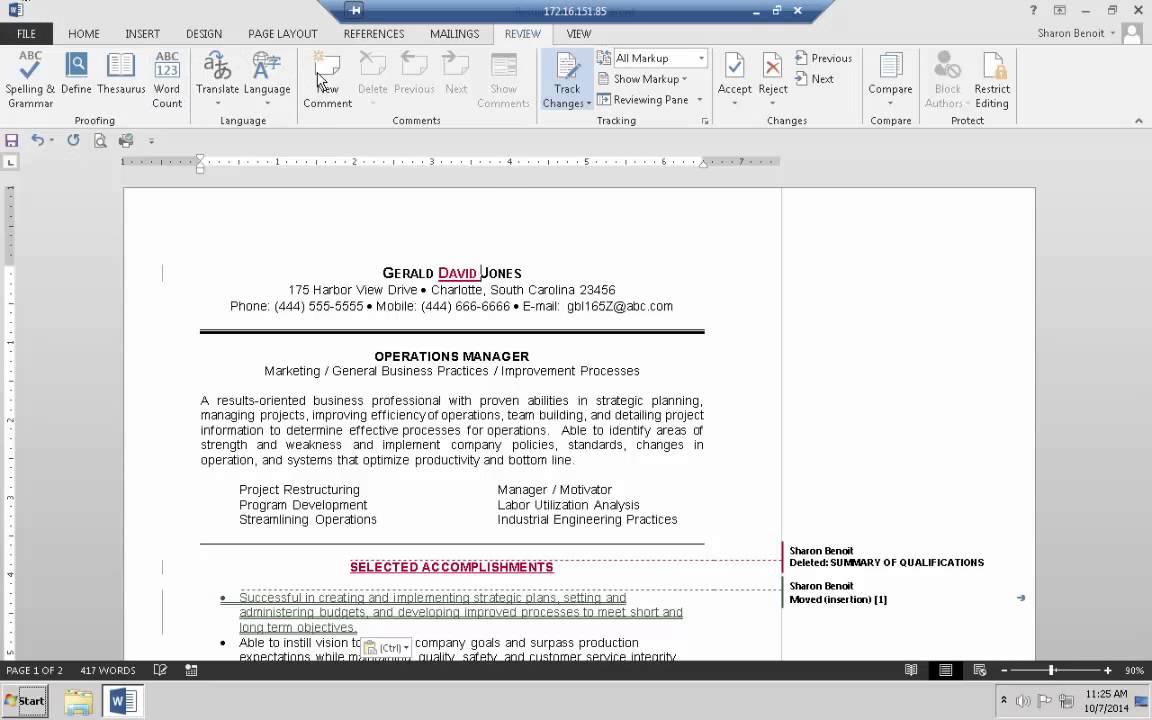Save the document from Quick Access
Viewport: 1152px width, 720px height.
click(12, 140)
